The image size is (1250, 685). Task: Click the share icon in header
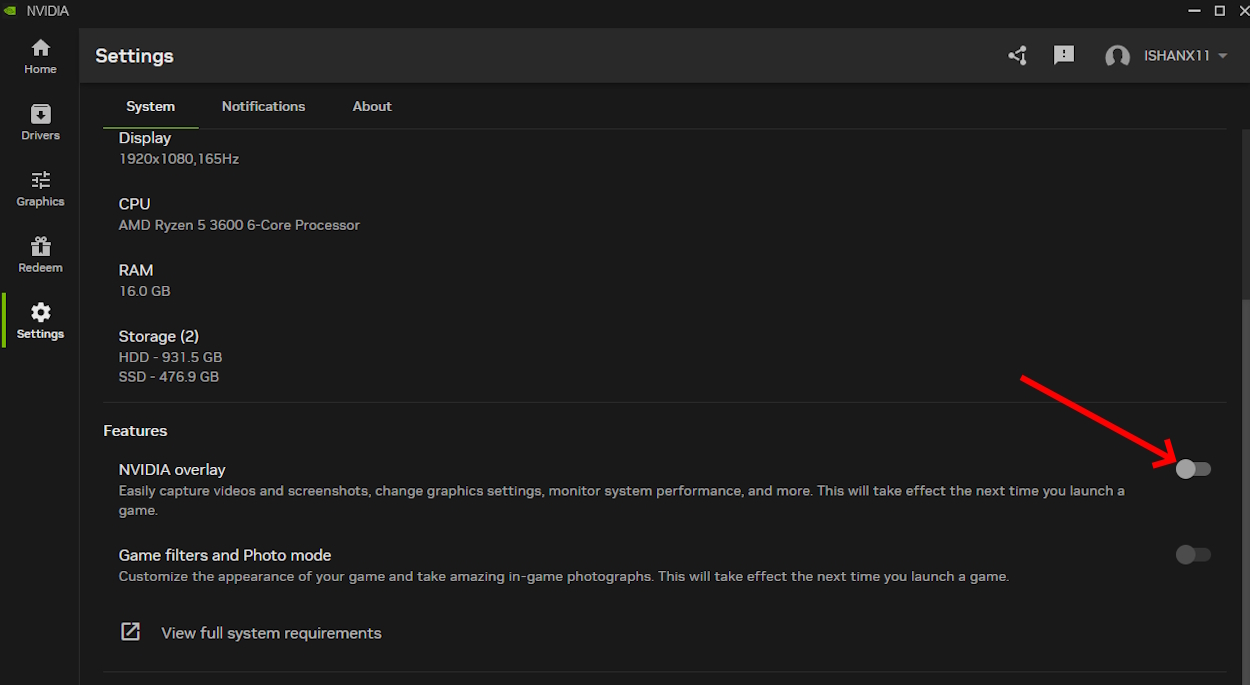(x=1017, y=56)
